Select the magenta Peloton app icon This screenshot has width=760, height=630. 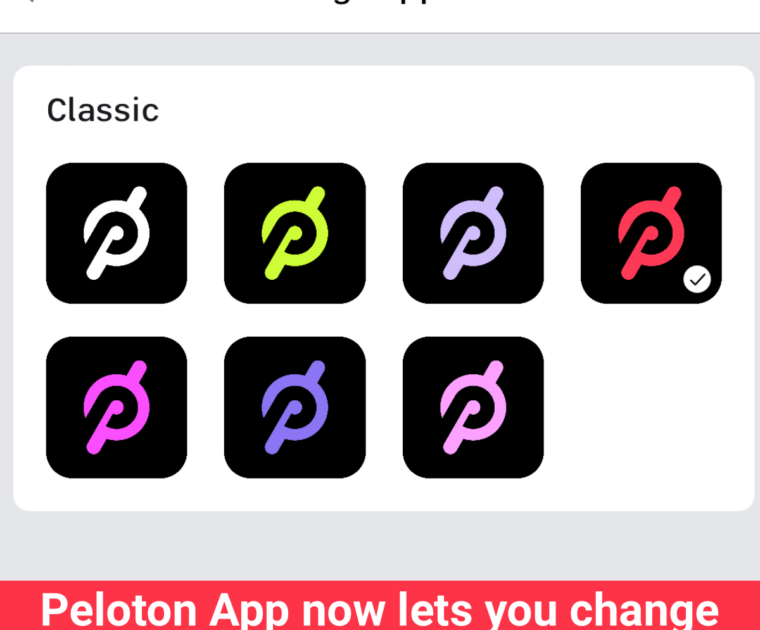[116, 407]
